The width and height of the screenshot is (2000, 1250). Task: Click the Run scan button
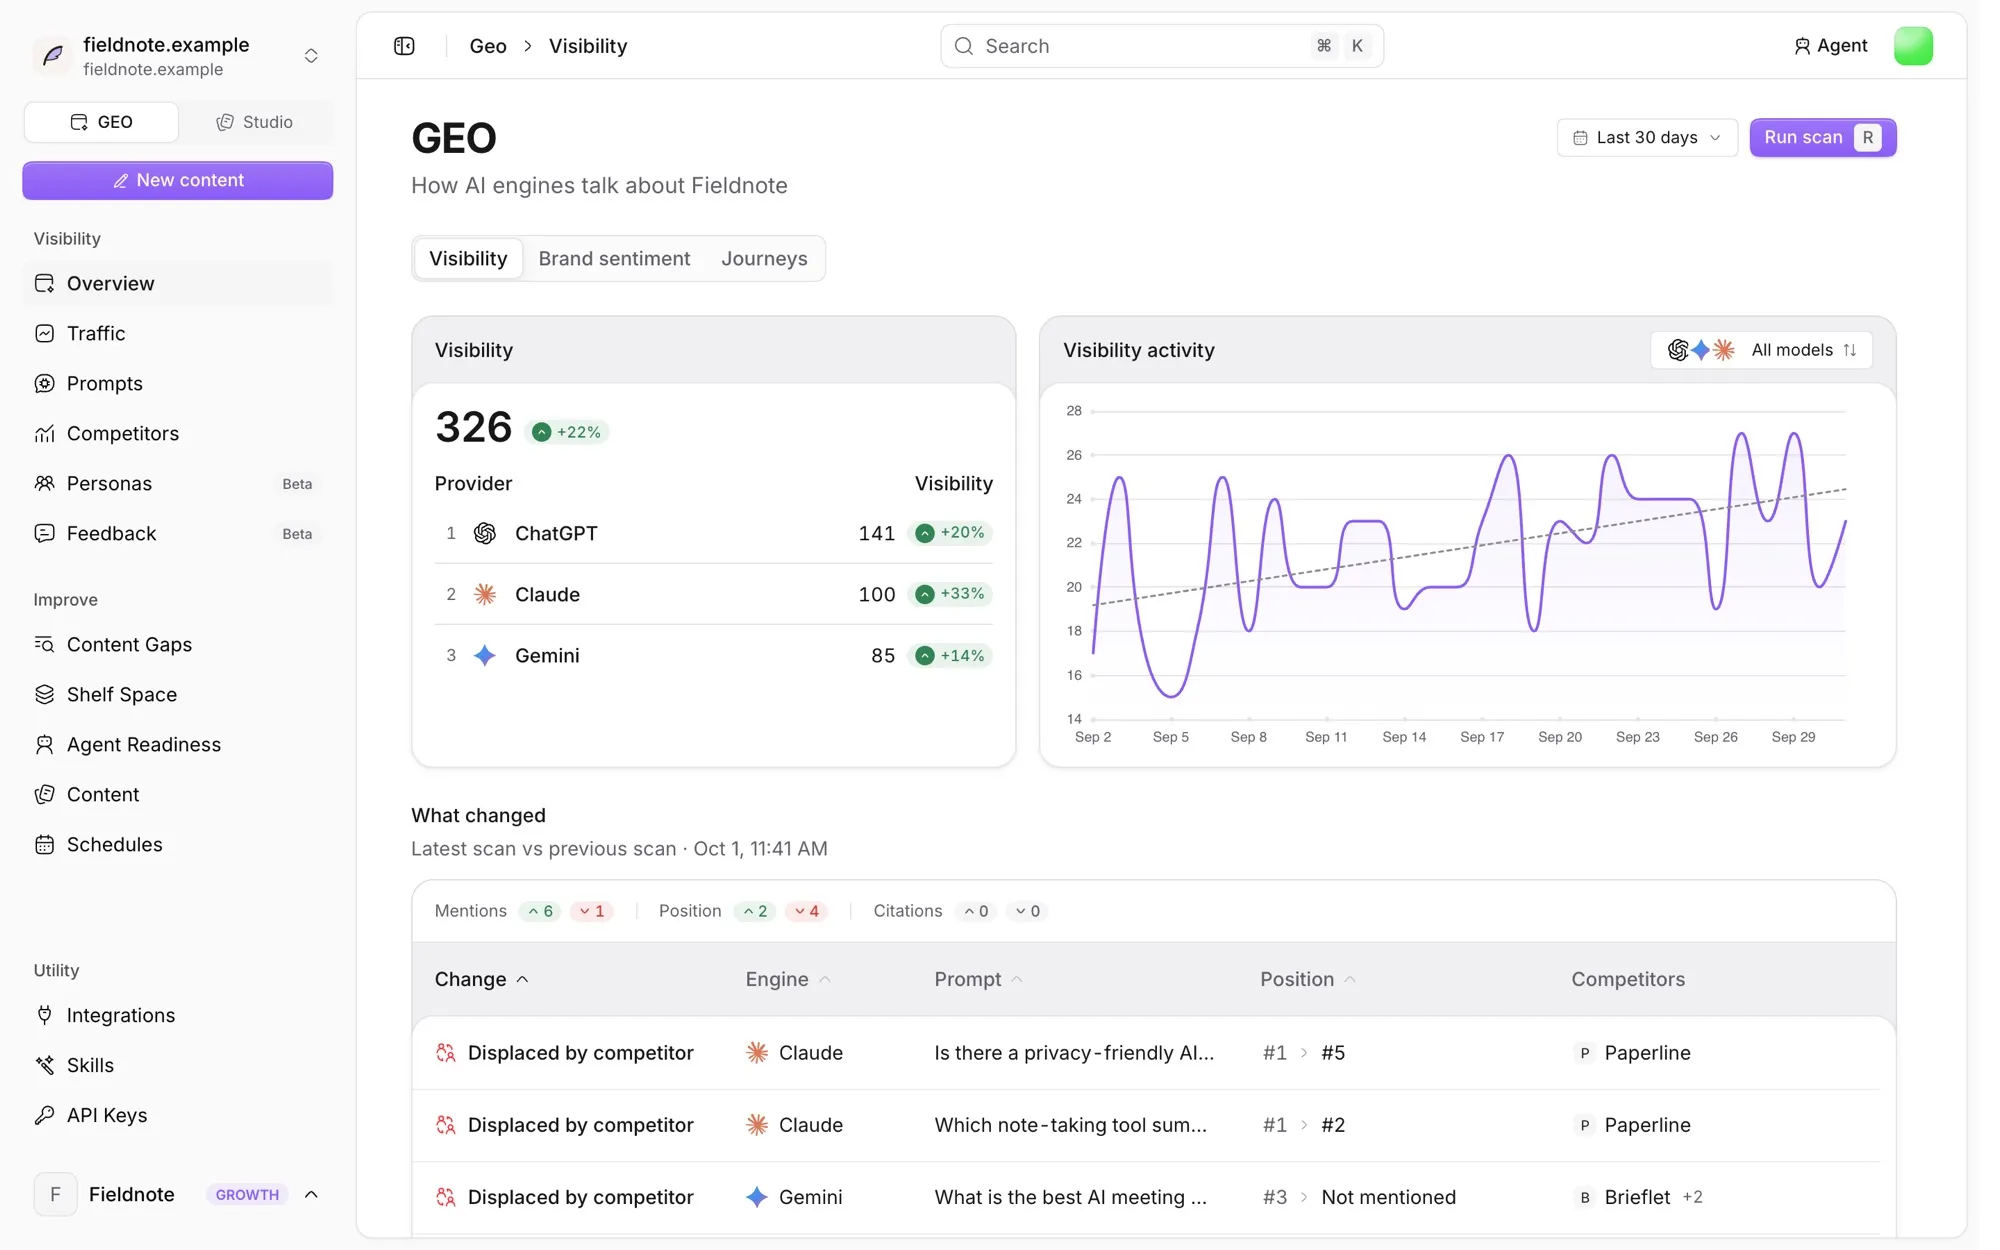coord(1822,137)
